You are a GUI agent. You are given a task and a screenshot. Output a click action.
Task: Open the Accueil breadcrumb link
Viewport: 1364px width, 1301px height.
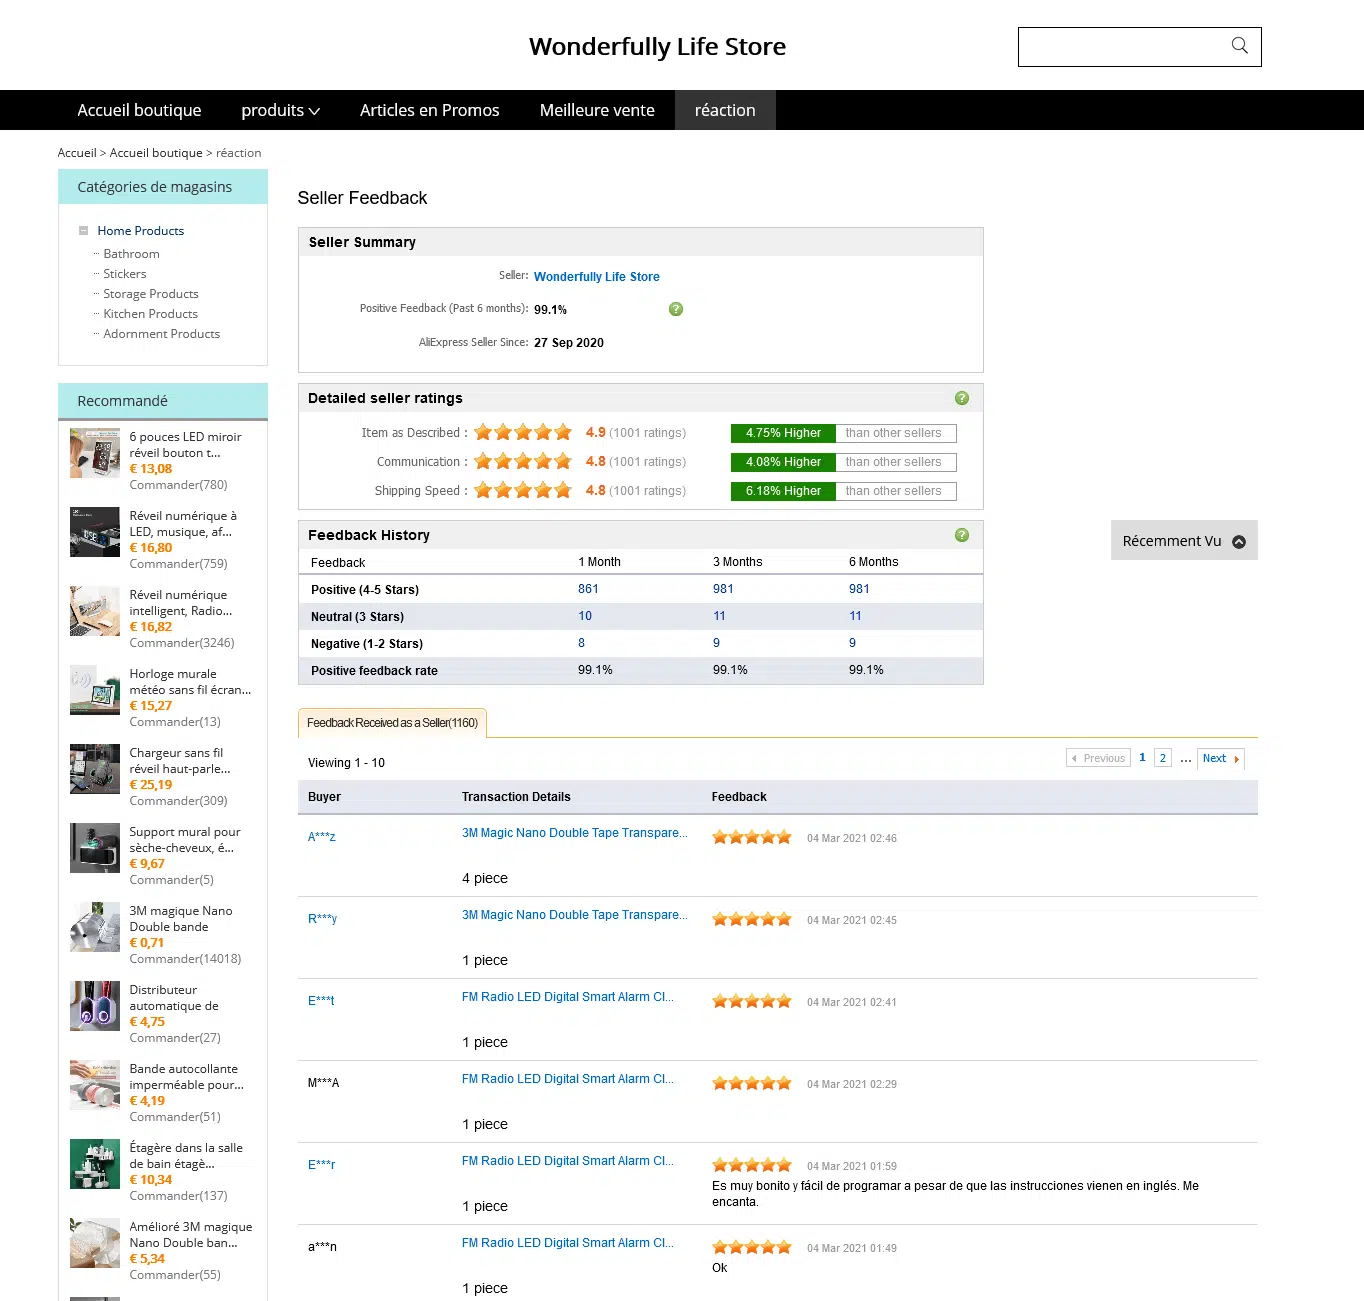(x=77, y=152)
